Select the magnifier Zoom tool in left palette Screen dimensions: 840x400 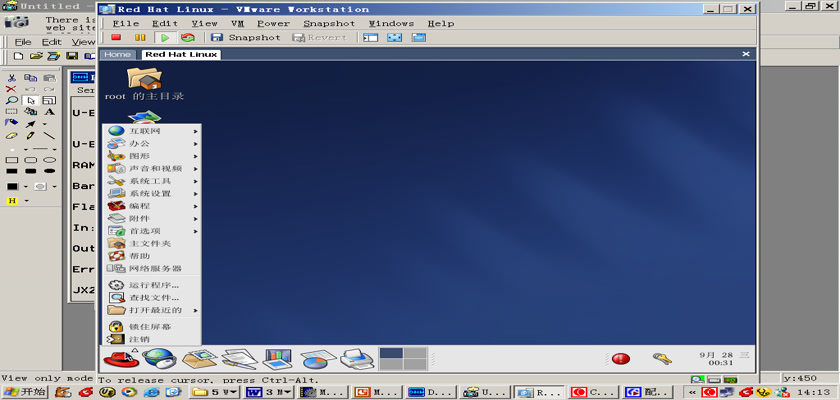[11, 100]
